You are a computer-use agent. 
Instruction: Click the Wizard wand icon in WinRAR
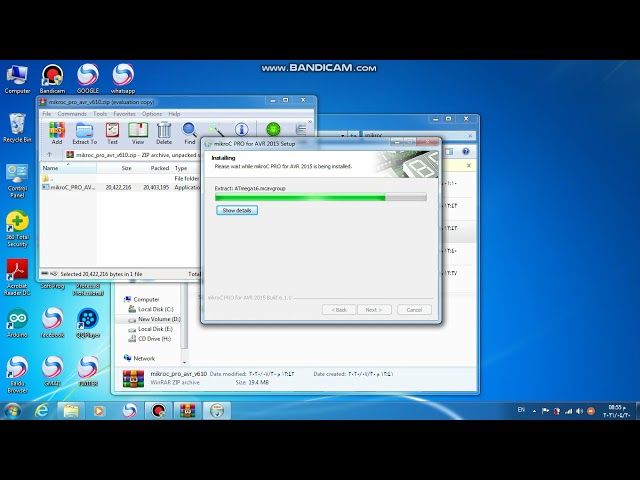pos(216,131)
